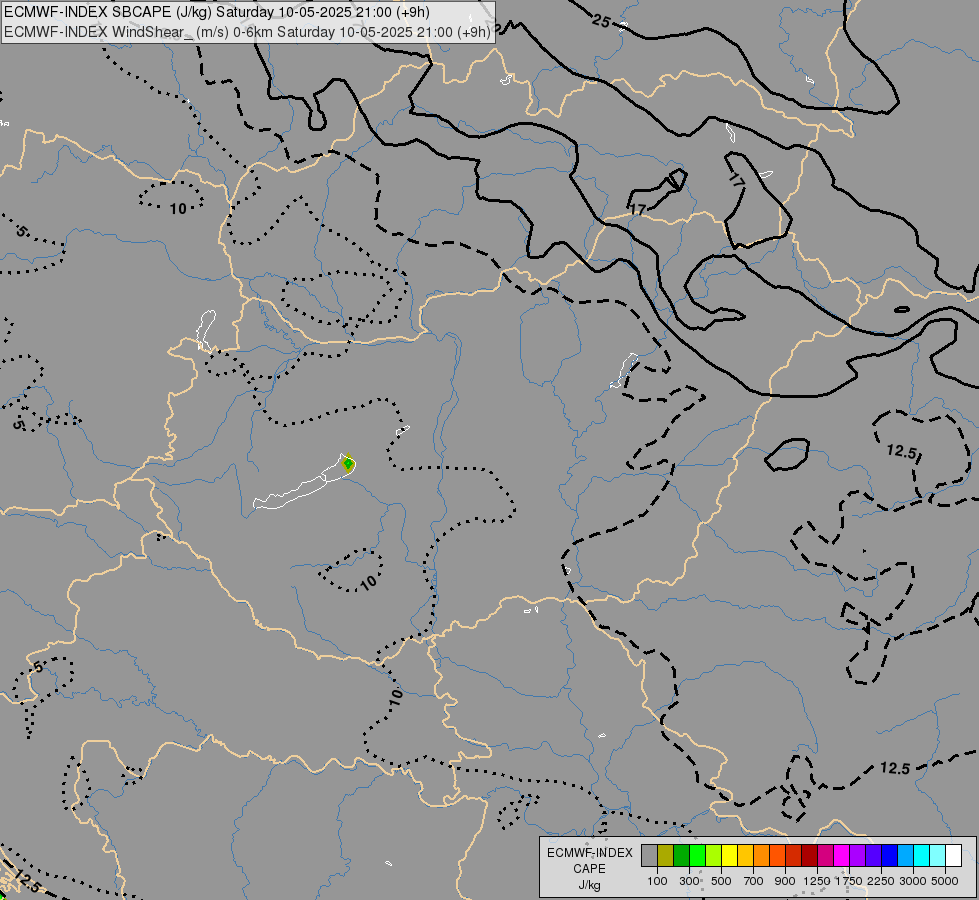Click the 'ECMWF-INDEX' legend heading
This screenshot has height=900, width=979.
coord(589,853)
